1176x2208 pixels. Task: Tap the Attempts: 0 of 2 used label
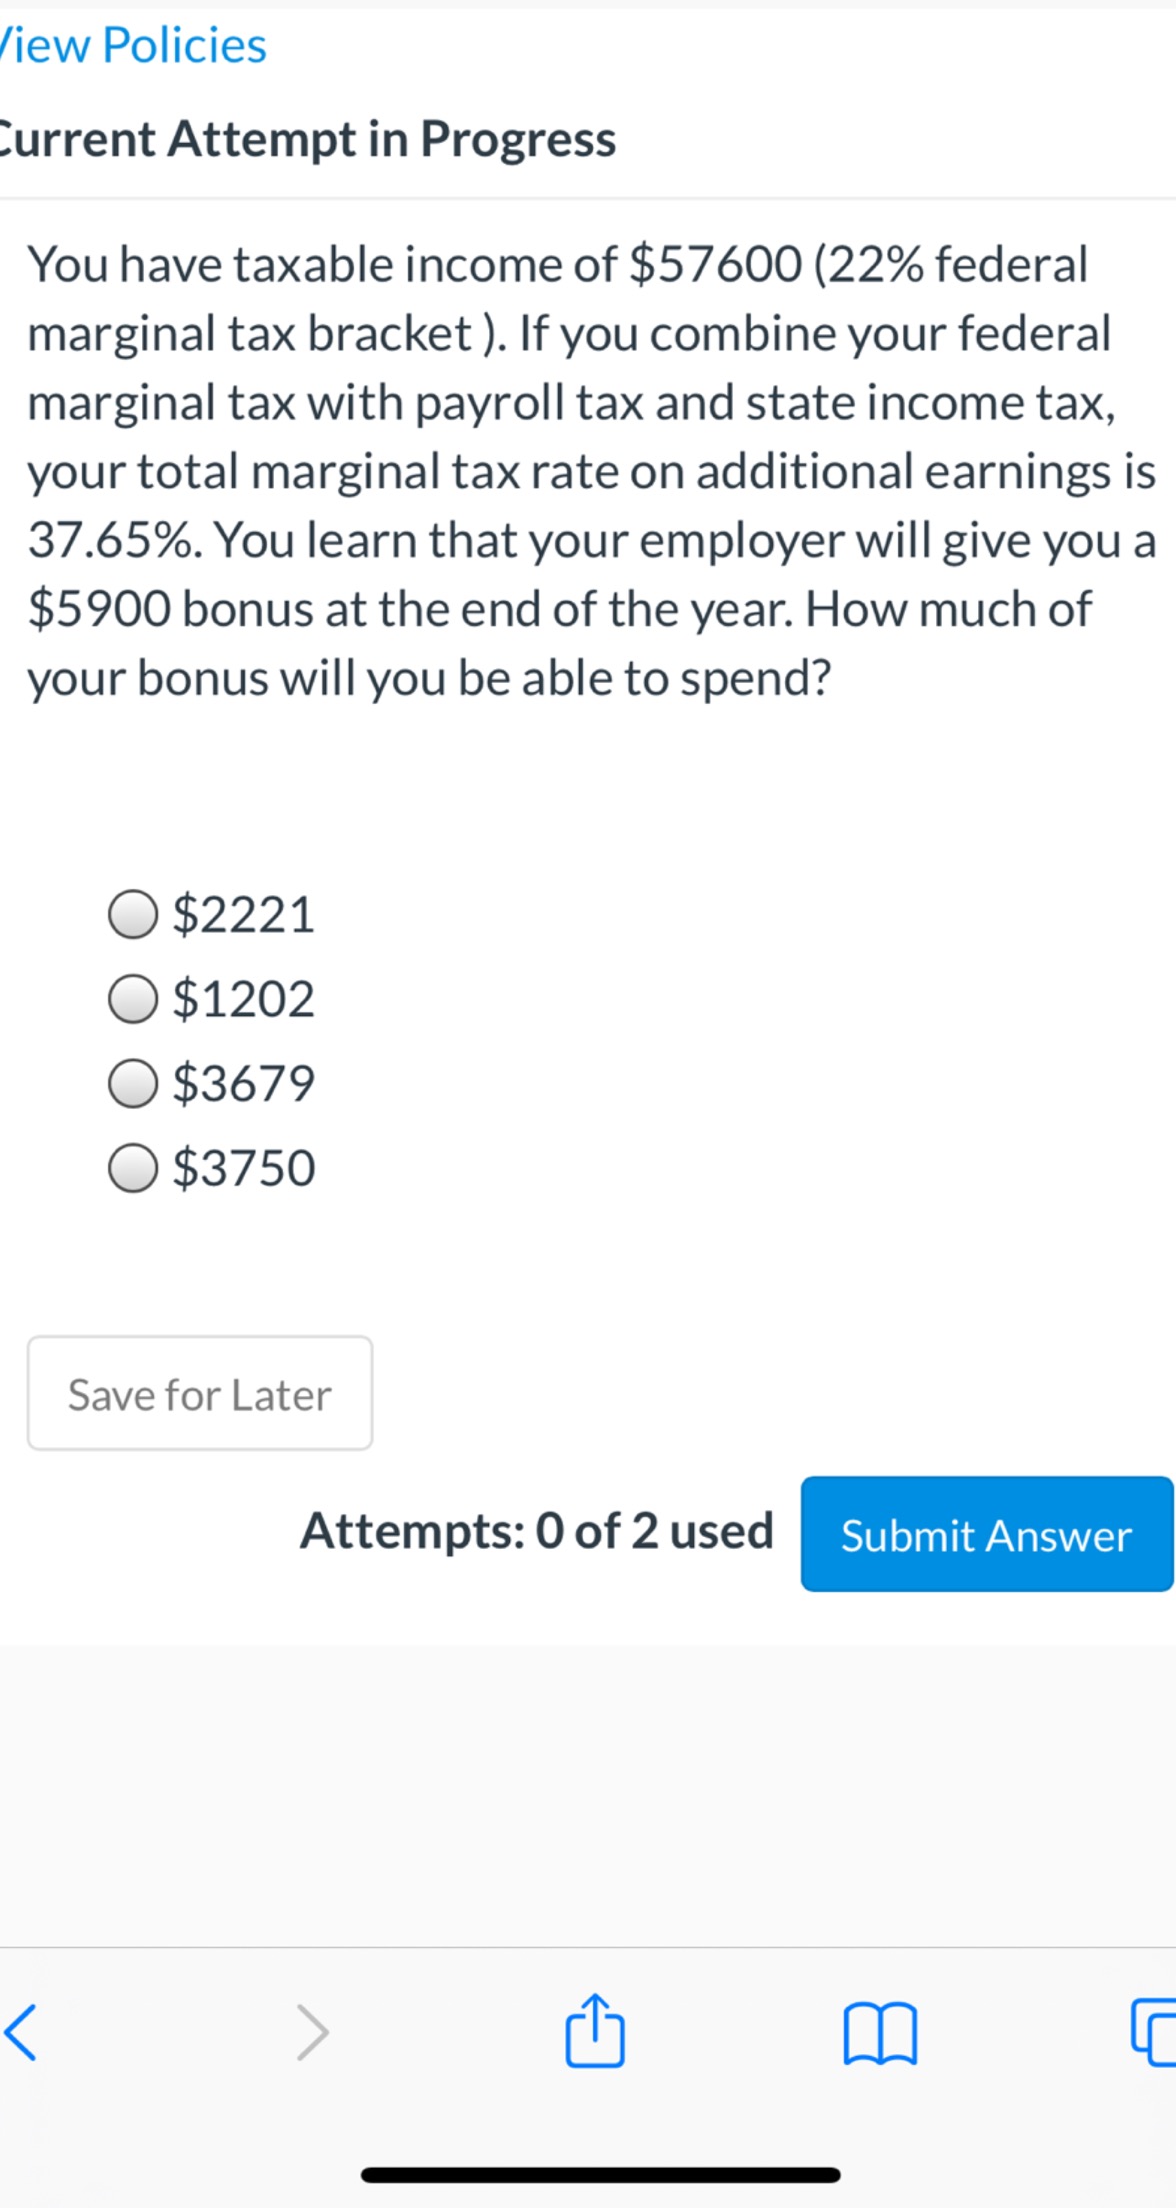(x=537, y=1532)
